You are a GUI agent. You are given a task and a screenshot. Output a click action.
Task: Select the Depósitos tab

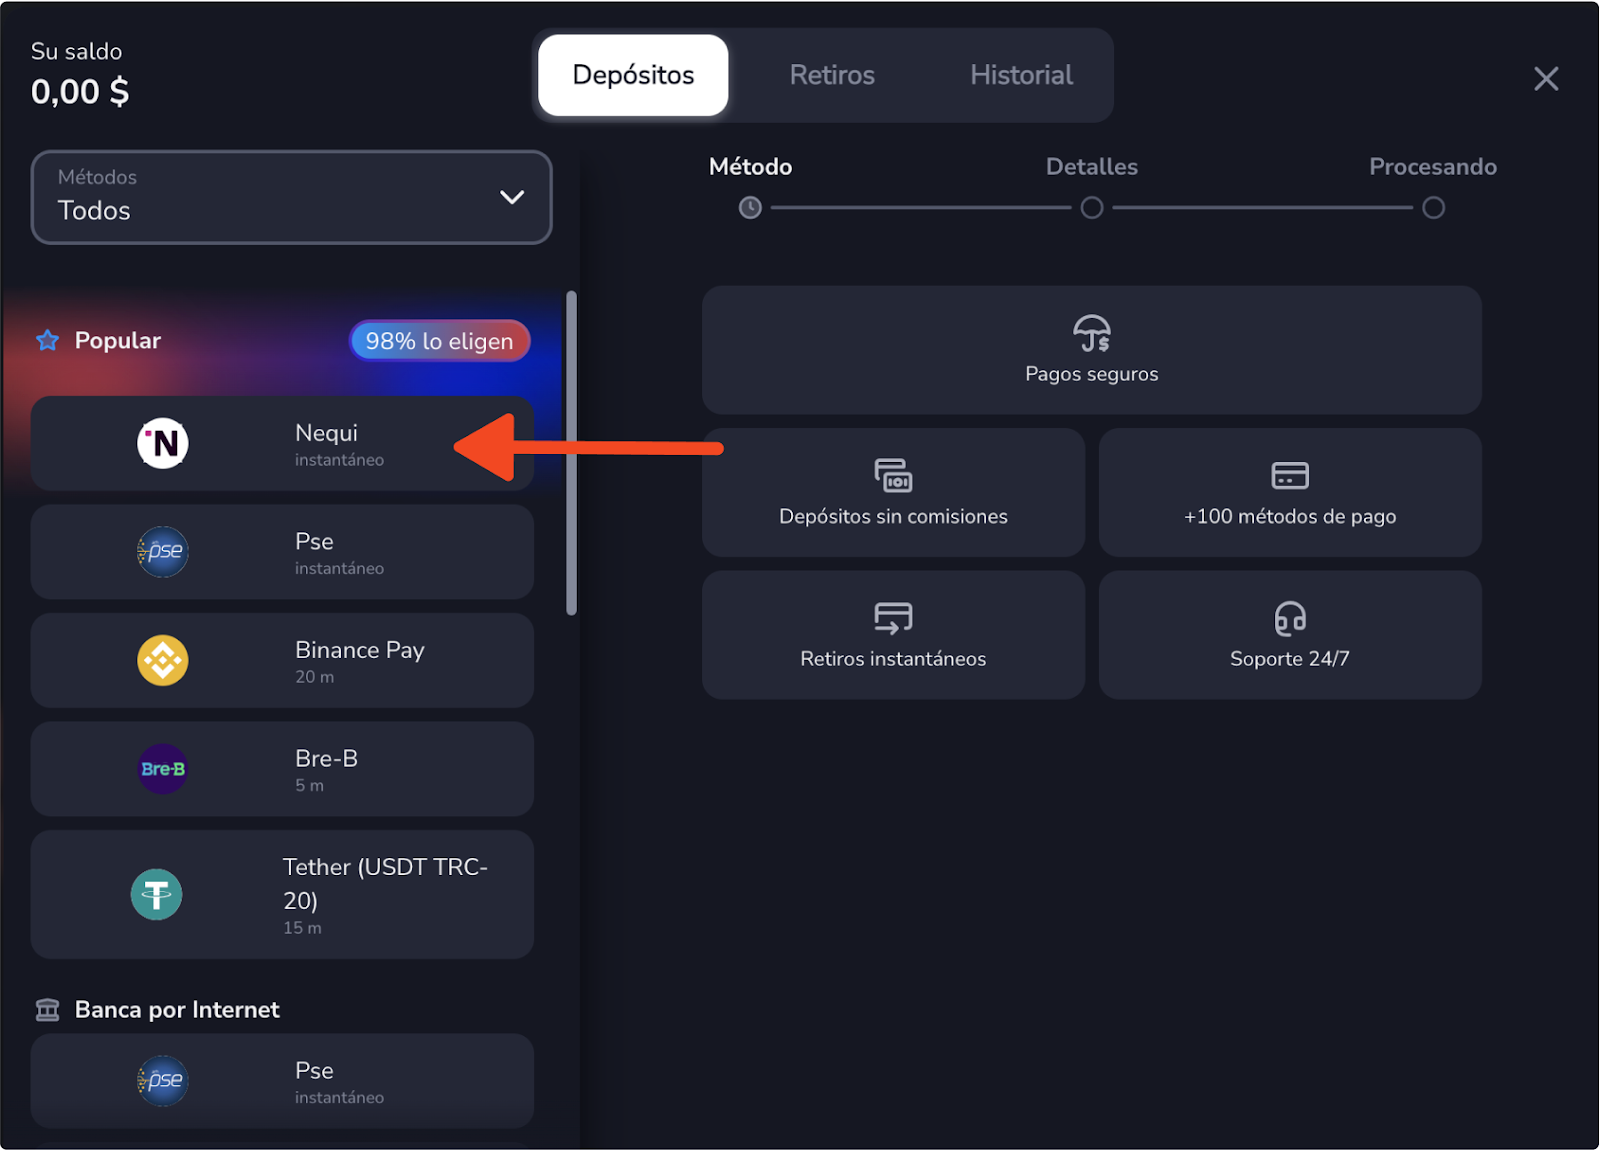633,76
